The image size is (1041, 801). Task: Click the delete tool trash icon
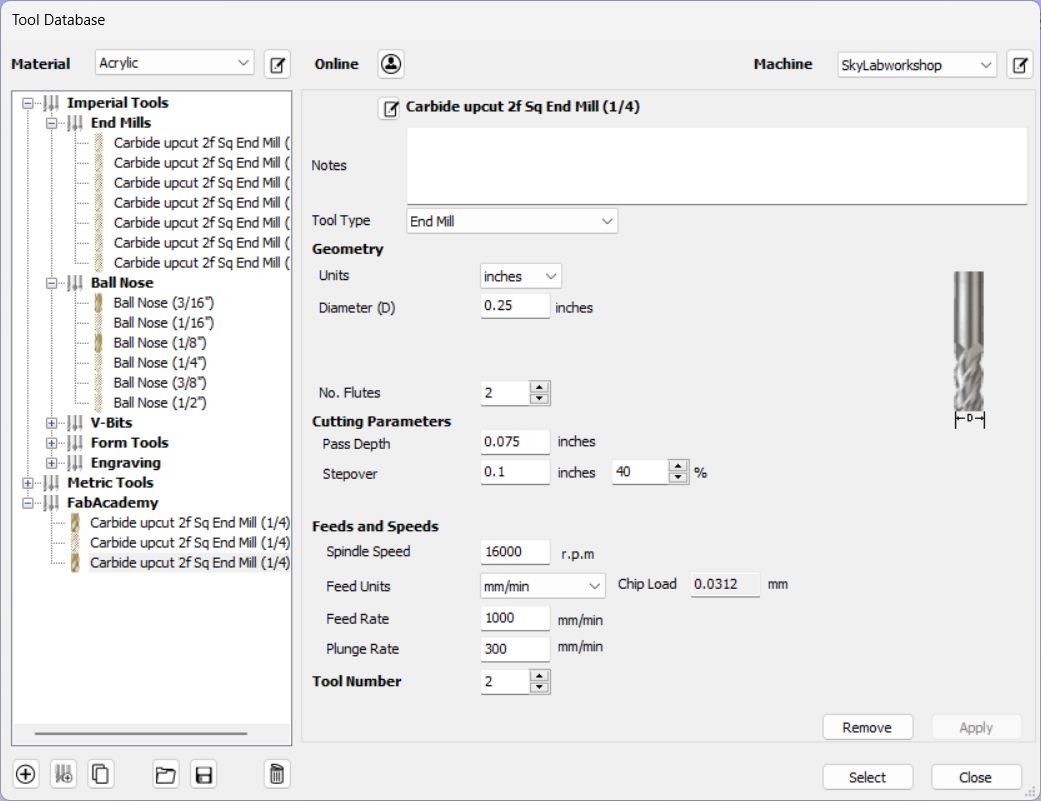point(277,774)
